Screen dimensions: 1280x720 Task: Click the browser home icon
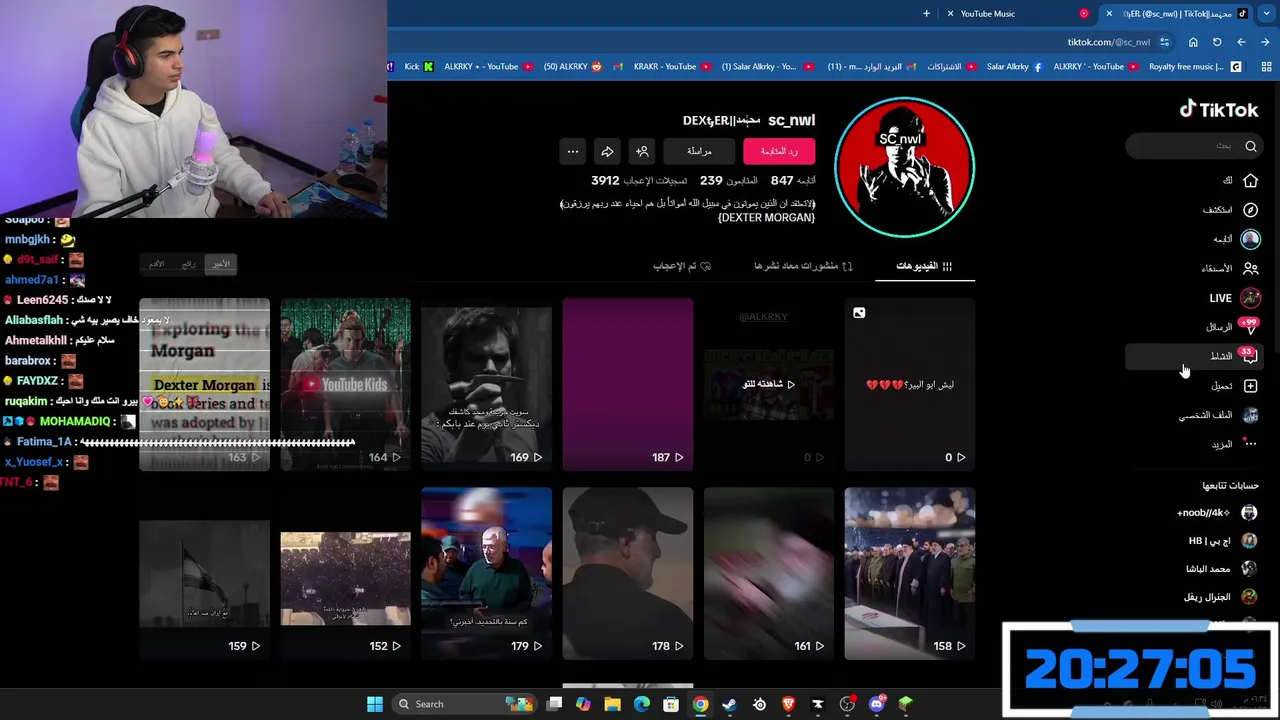[1193, 42]
